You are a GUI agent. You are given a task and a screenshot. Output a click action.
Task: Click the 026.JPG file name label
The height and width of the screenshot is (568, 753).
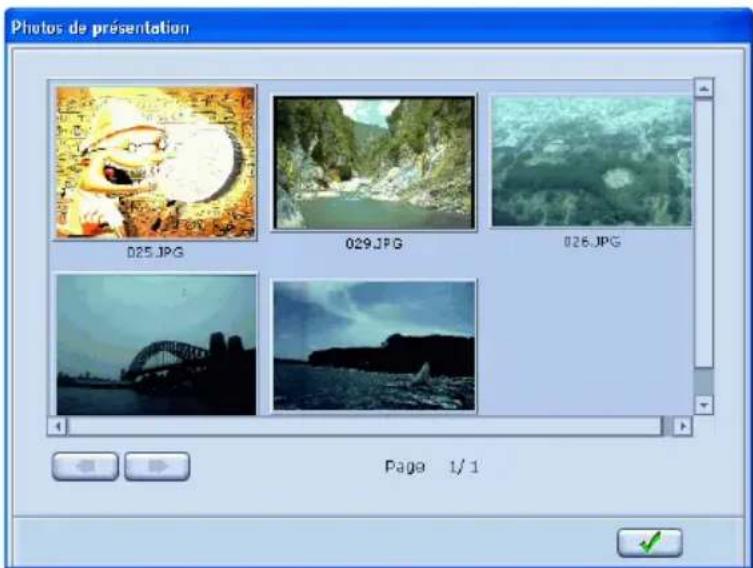(x=592, y=242)
